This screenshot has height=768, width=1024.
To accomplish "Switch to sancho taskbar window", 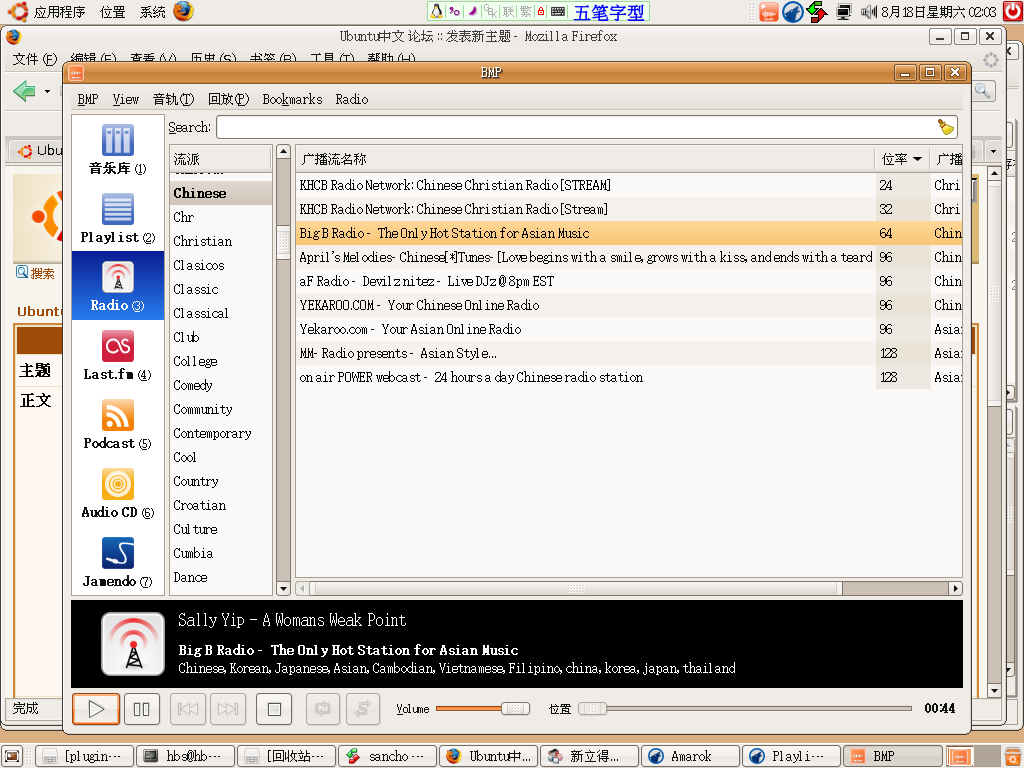I will point(386,756).
